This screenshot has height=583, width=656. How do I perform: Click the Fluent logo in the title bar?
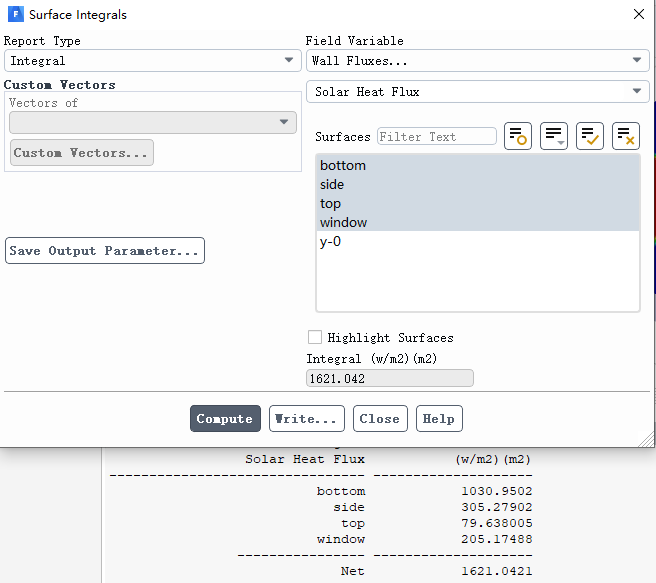(15, 15)
